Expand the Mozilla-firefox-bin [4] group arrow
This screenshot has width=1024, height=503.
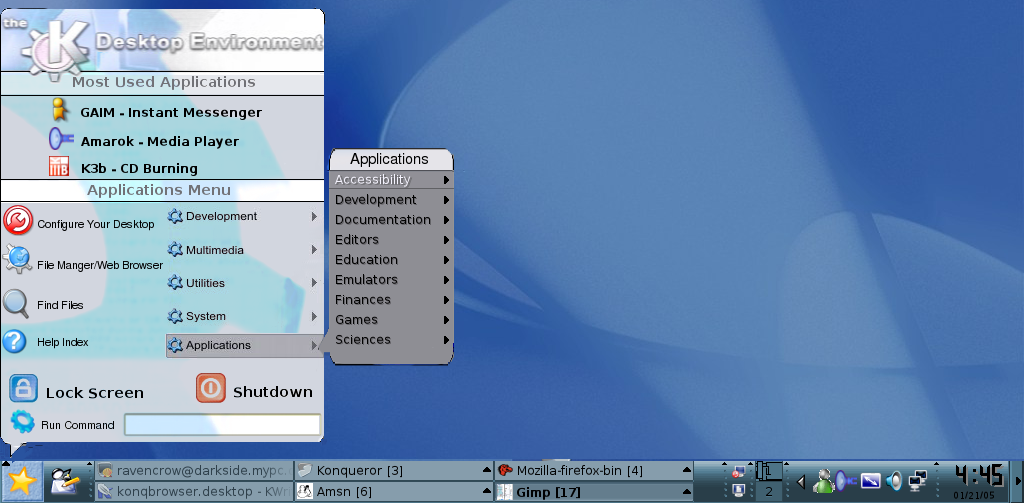[x=686, y=470]
